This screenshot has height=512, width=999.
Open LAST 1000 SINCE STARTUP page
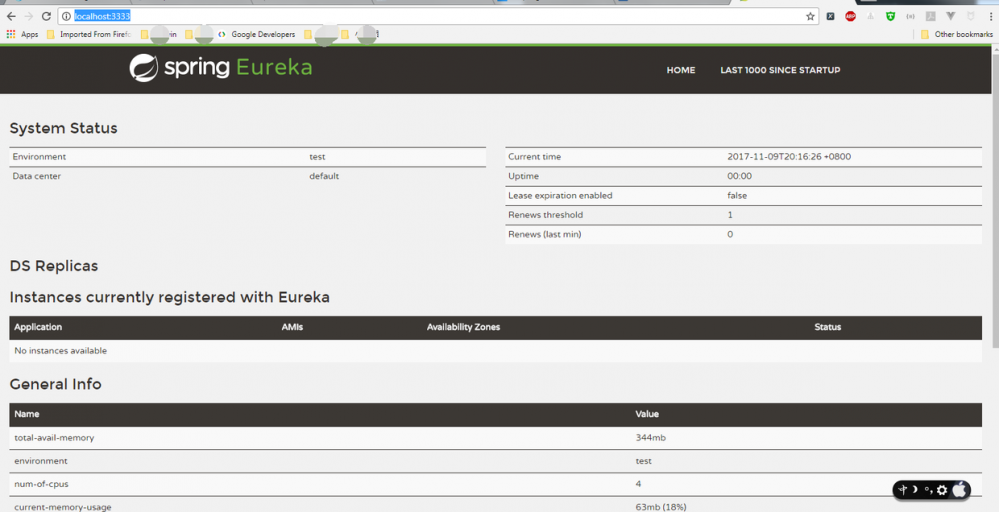pos(780,70)
